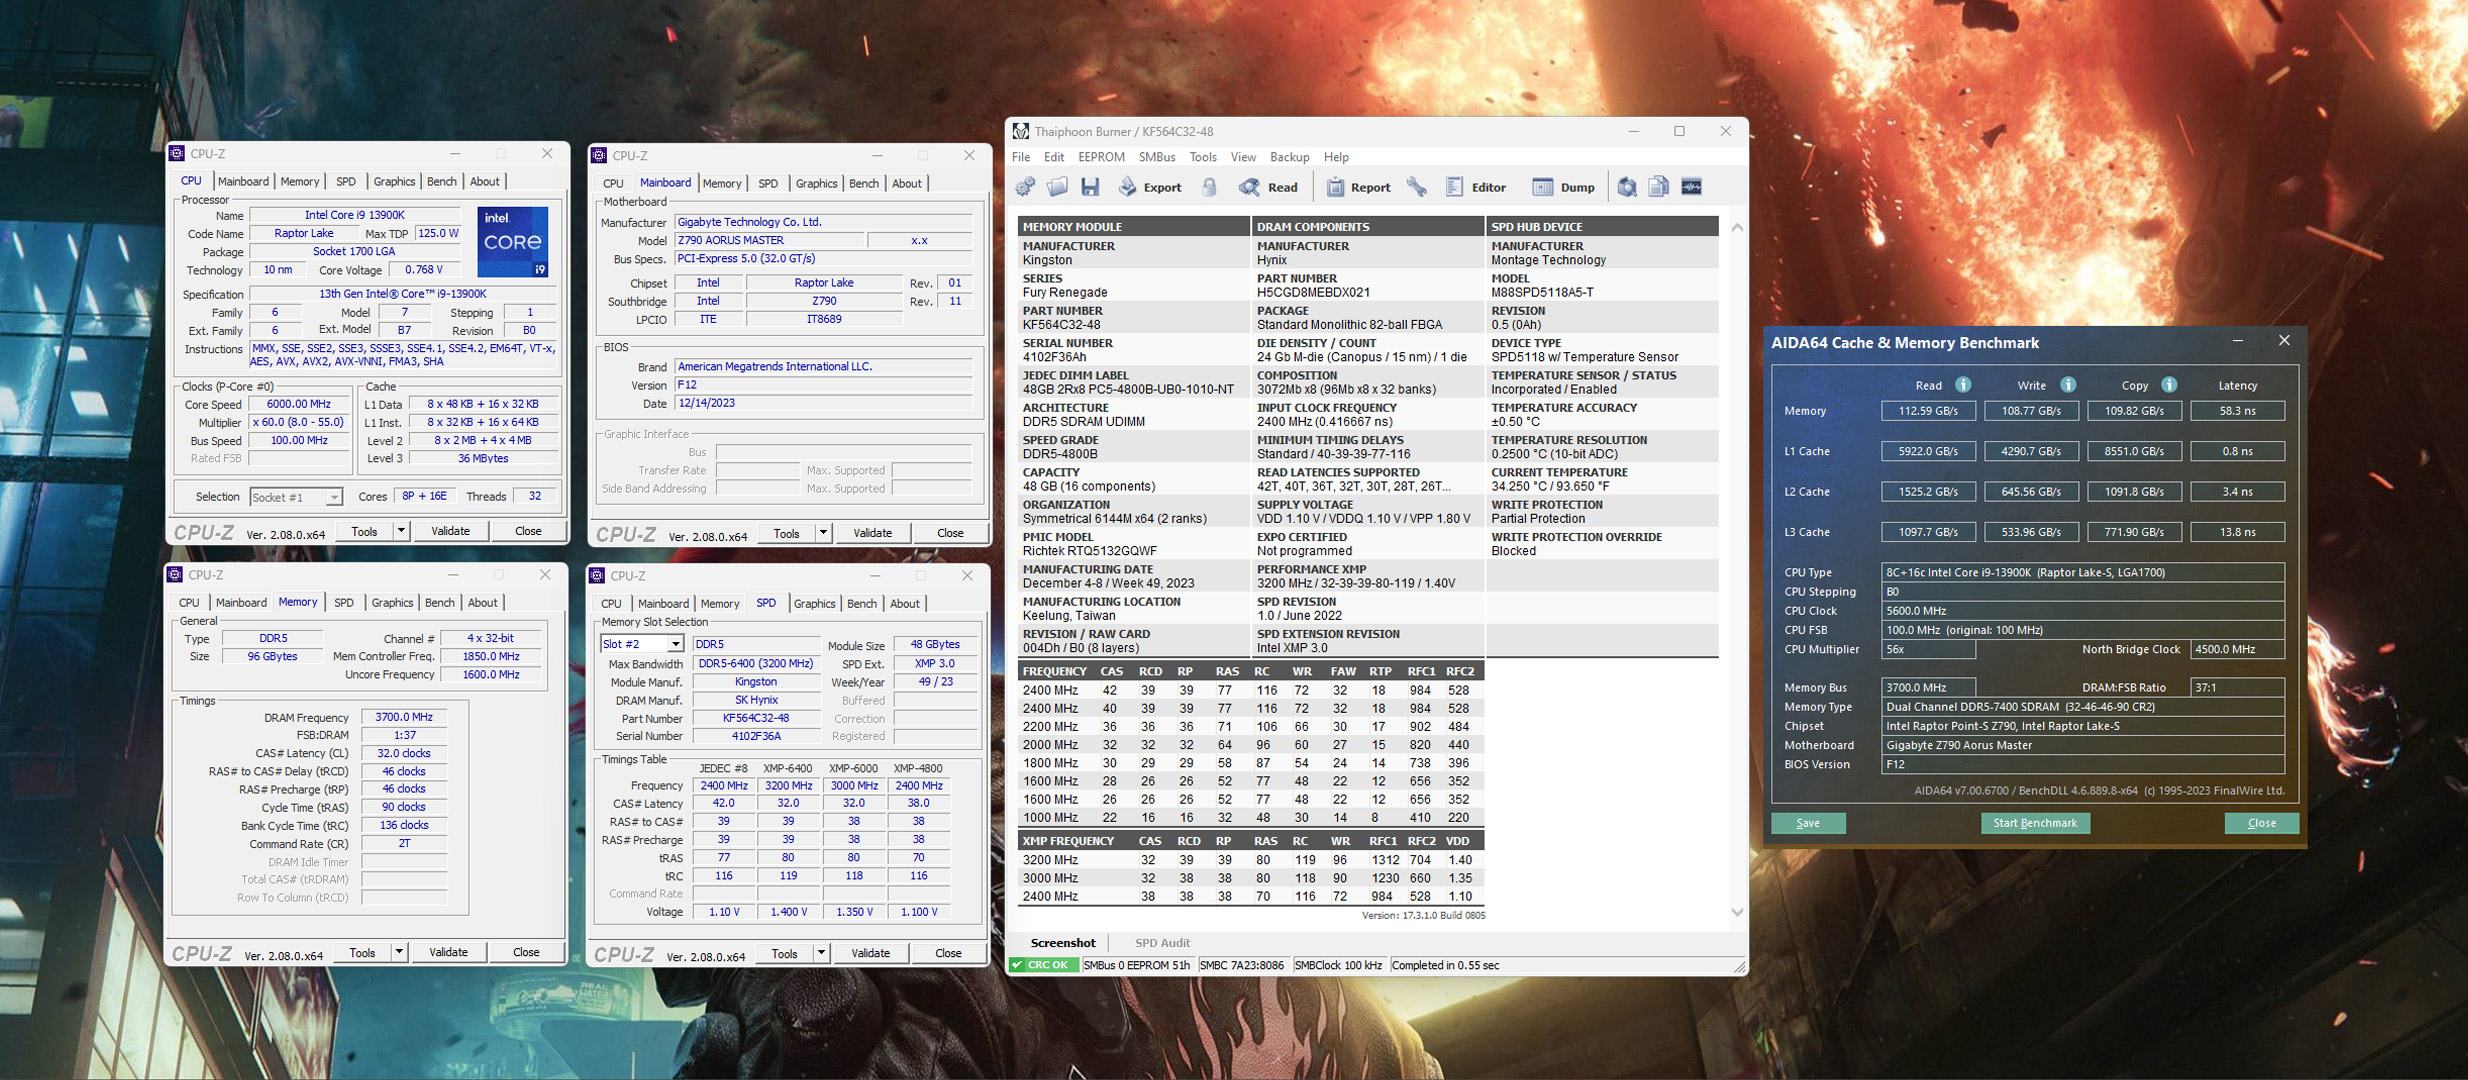Click the wrench tool icon in Thaiphoon Burner

click(1417, 187)
